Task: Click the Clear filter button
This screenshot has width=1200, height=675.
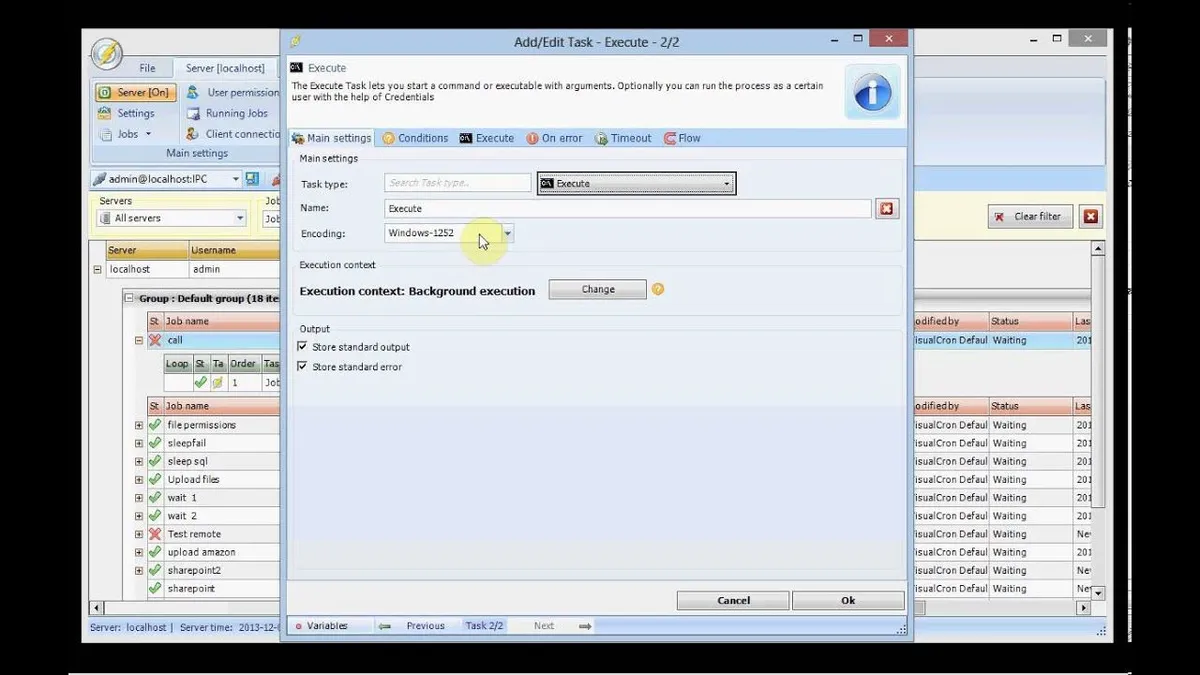Action: [x=1030, y=216]
